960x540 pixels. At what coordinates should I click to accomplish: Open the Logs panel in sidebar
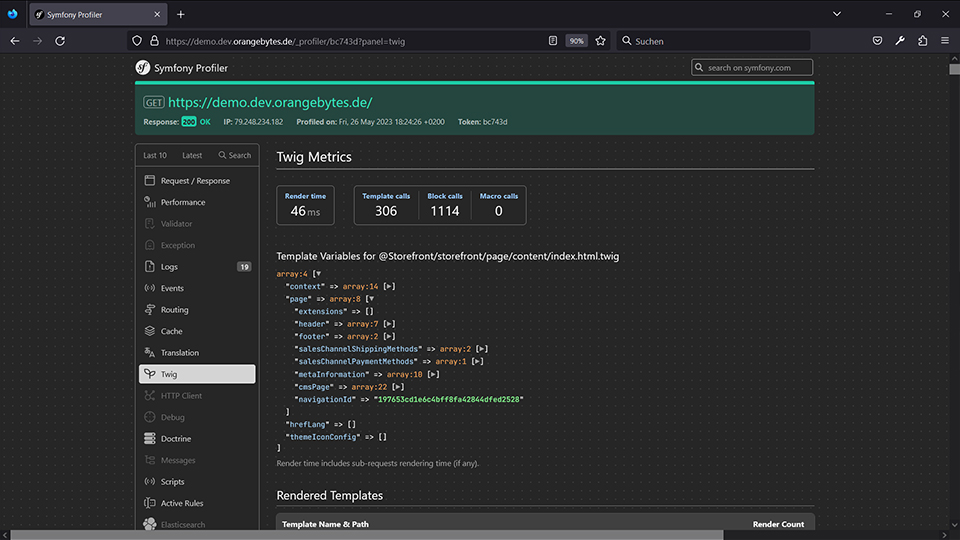click(169, 267)
